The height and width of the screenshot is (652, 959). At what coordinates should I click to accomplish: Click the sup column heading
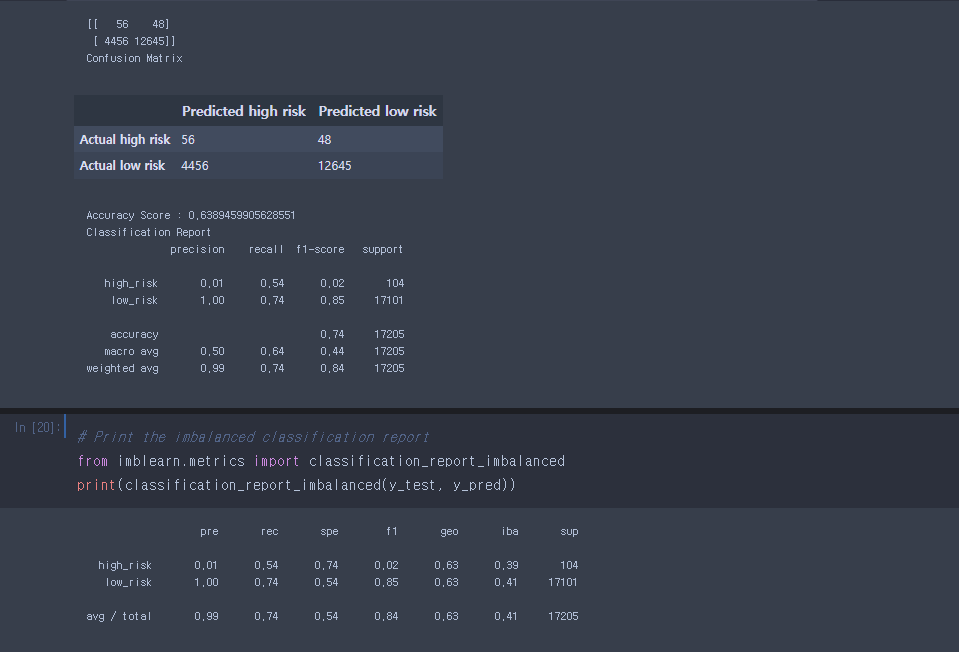point(569,532)
